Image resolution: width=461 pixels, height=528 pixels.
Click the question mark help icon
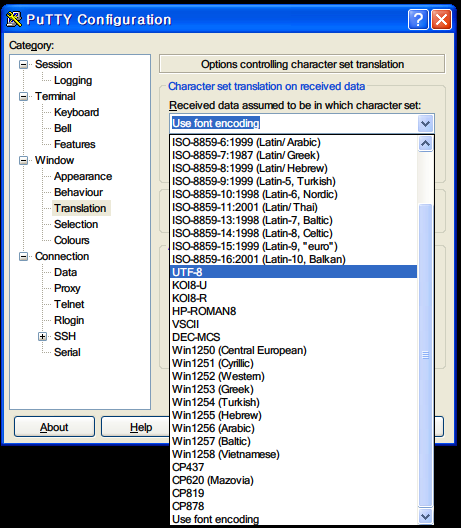tap(418, 20)
